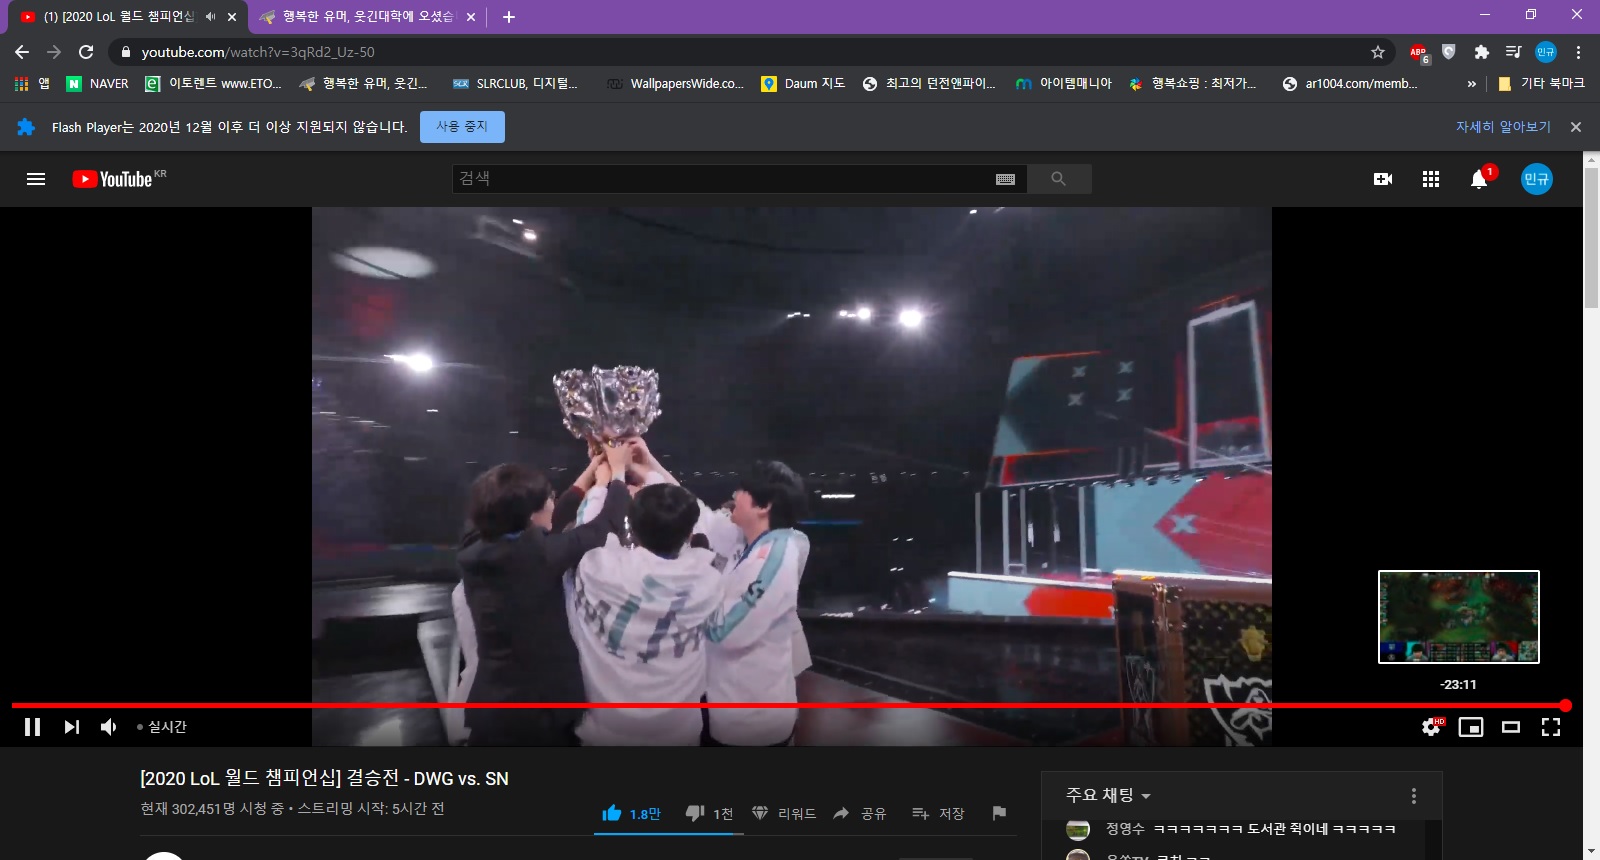
Task: Open YouTube settings gear in player
Action: point(1431,727)
